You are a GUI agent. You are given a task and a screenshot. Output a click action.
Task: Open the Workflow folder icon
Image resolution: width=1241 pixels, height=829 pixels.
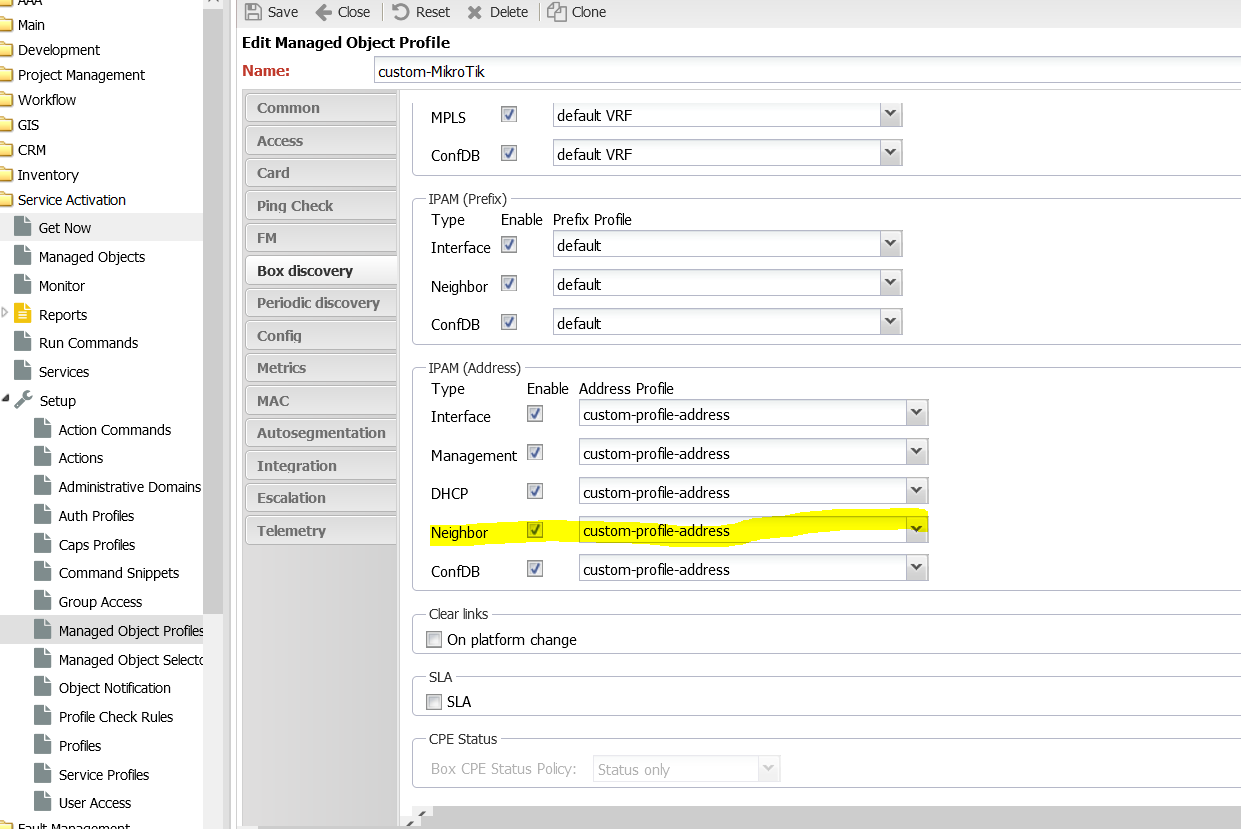(6, 100)
